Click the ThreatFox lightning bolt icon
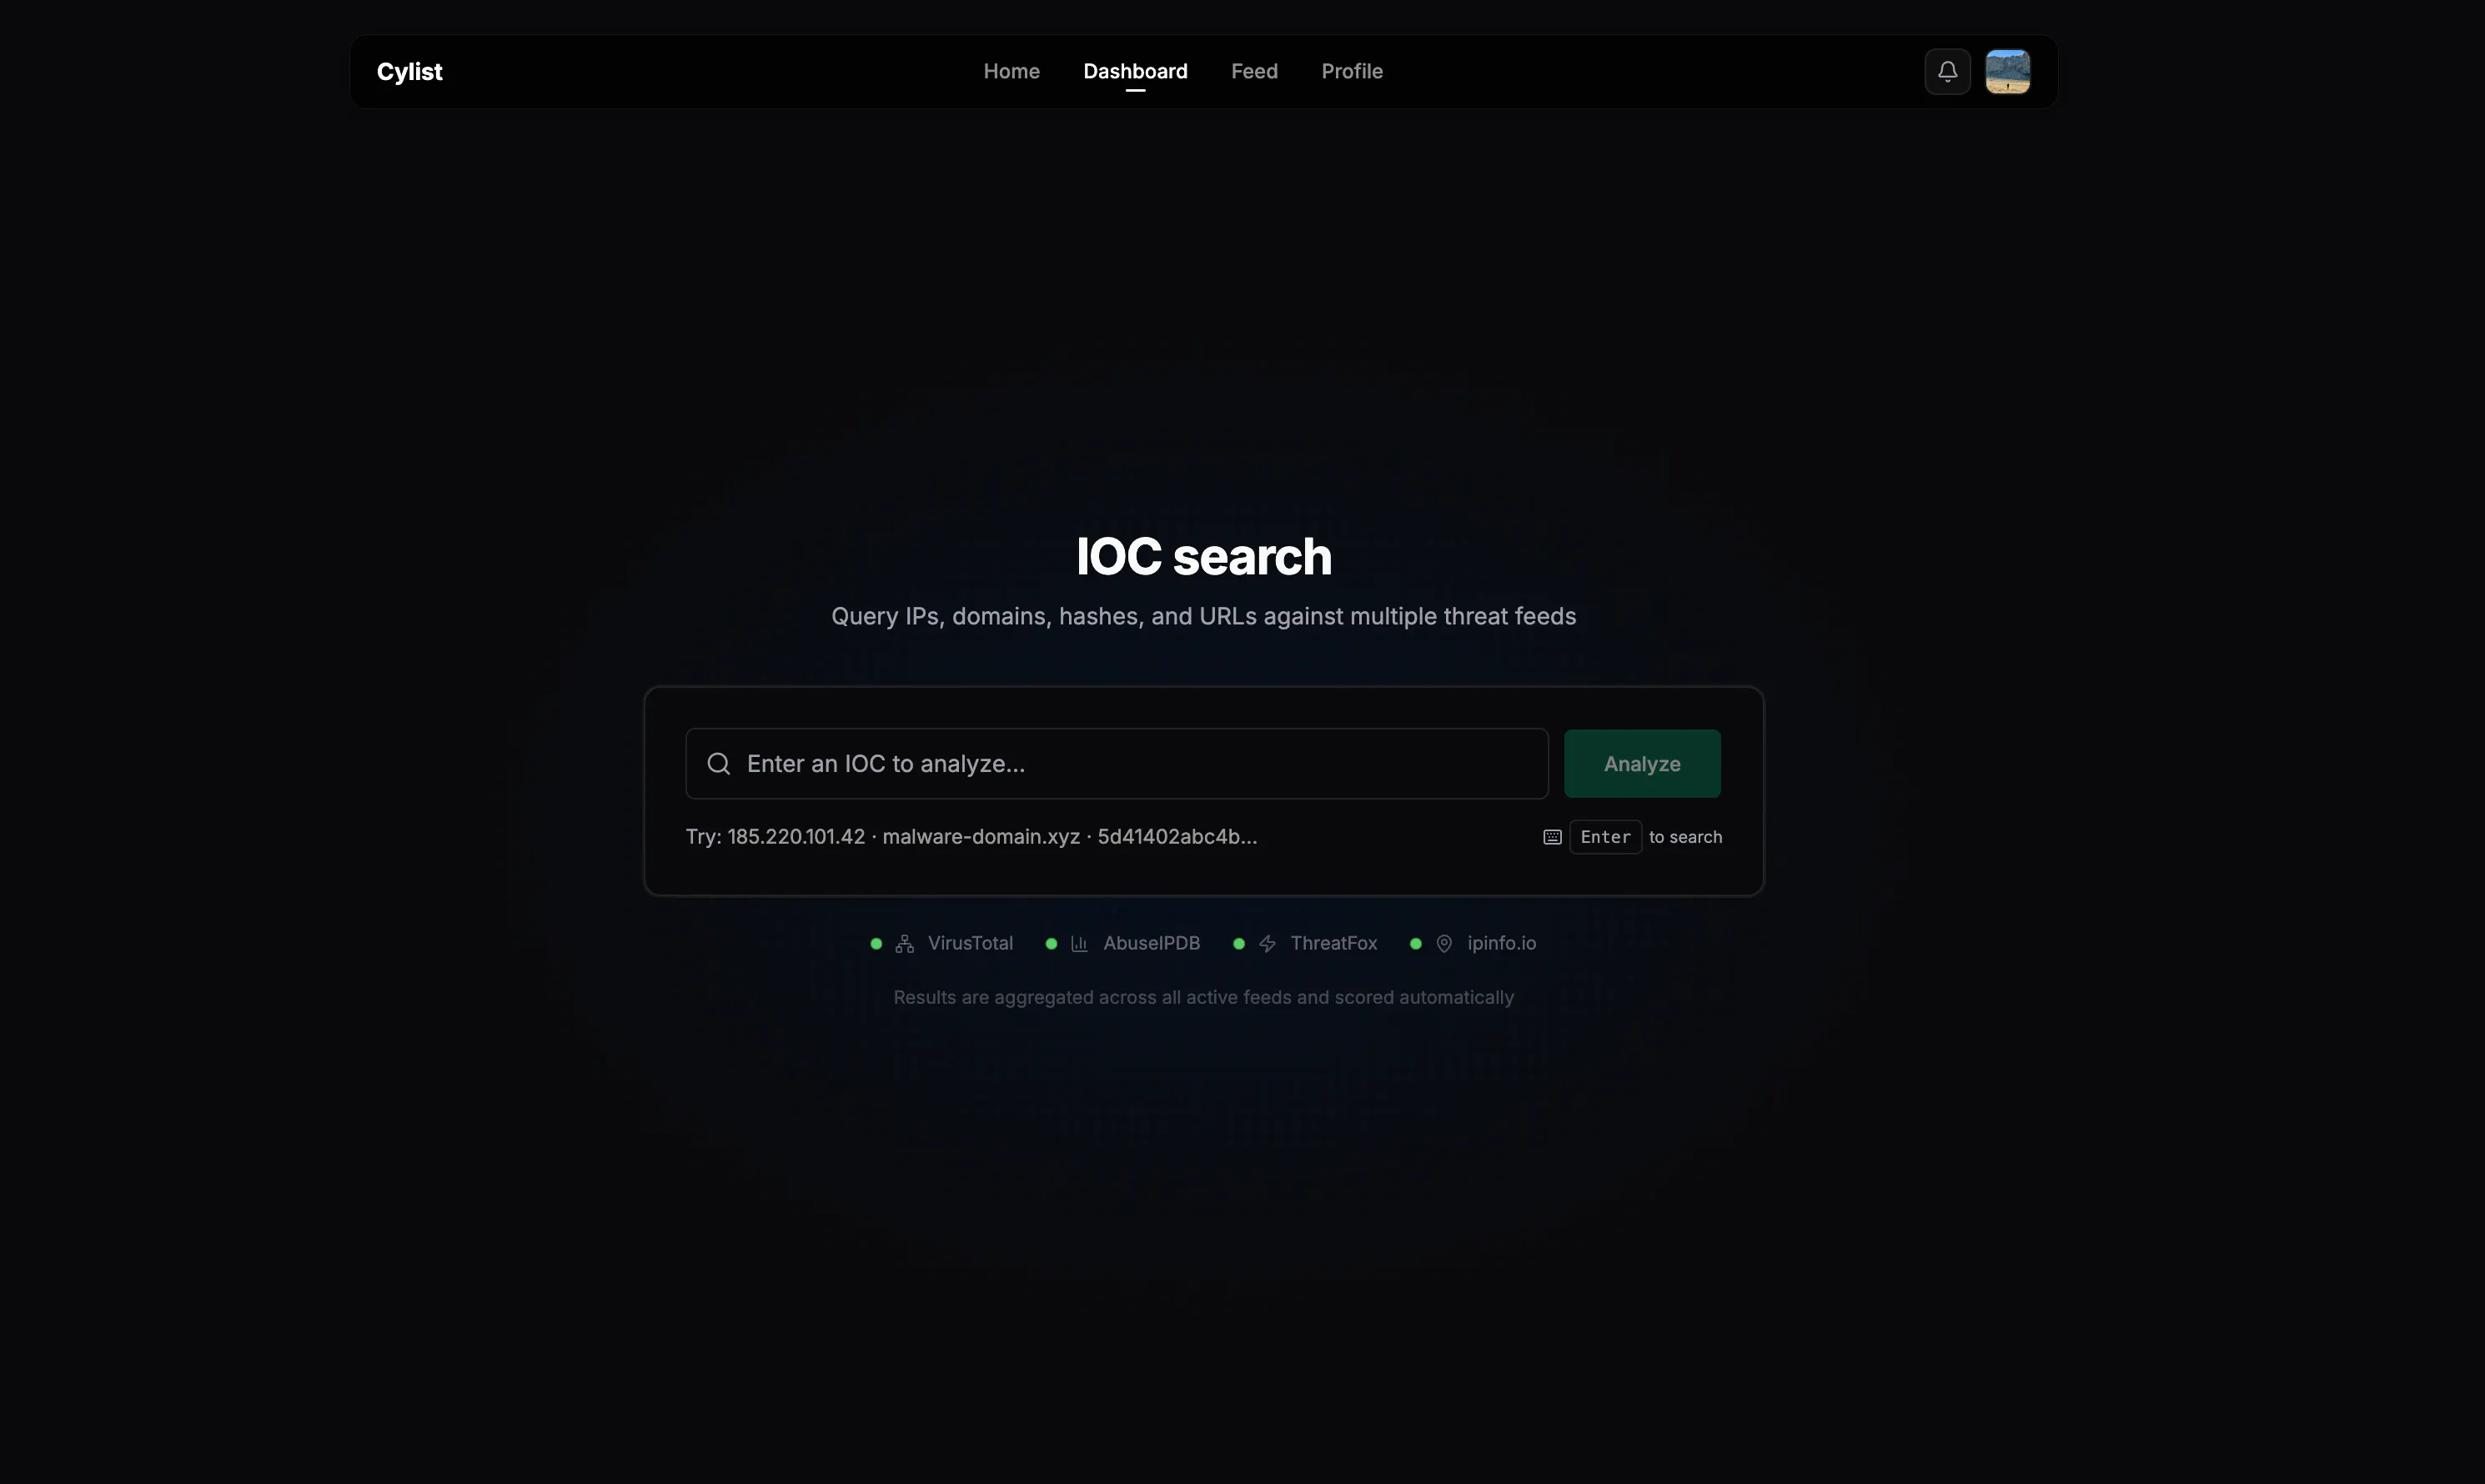This screenshot has height=1484, width=2485. coord(1267,944)
